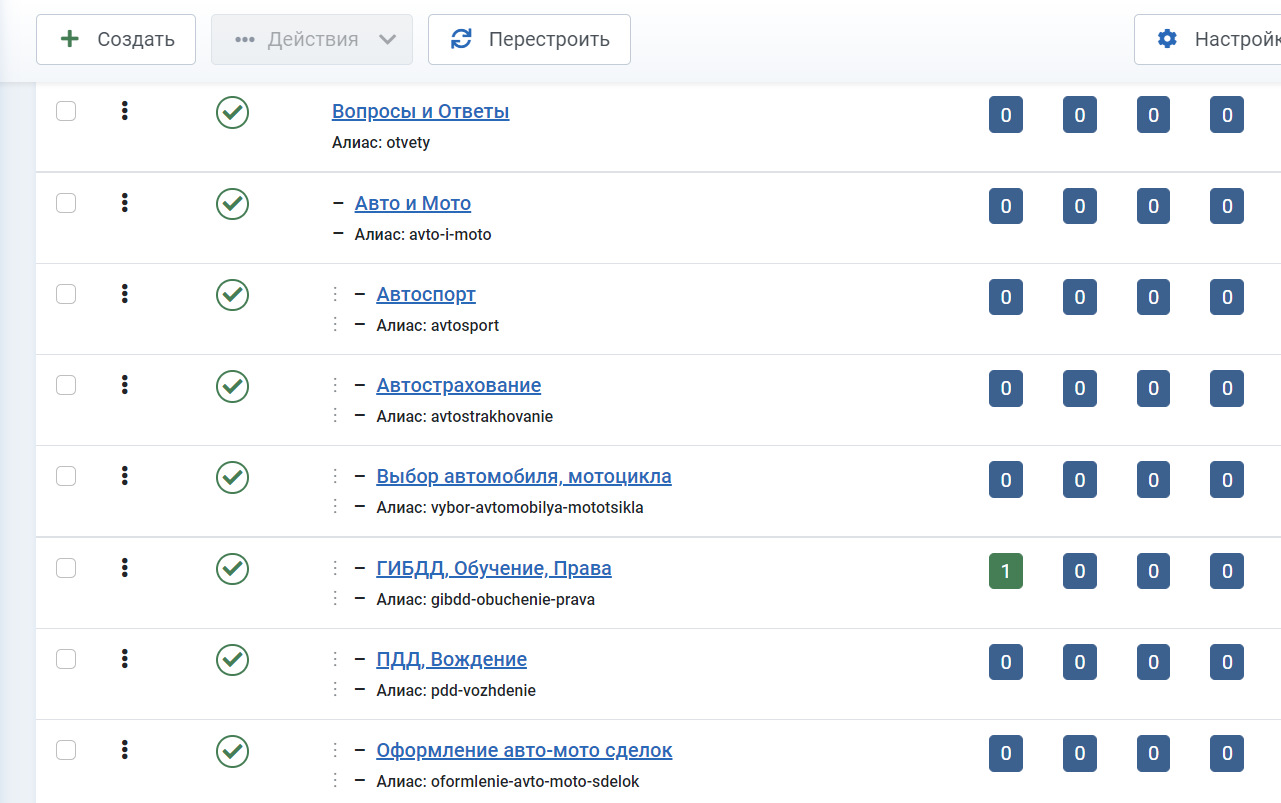Click the drag handle beside Выбор автомобиля, мотоцикла

coord(336,476)
